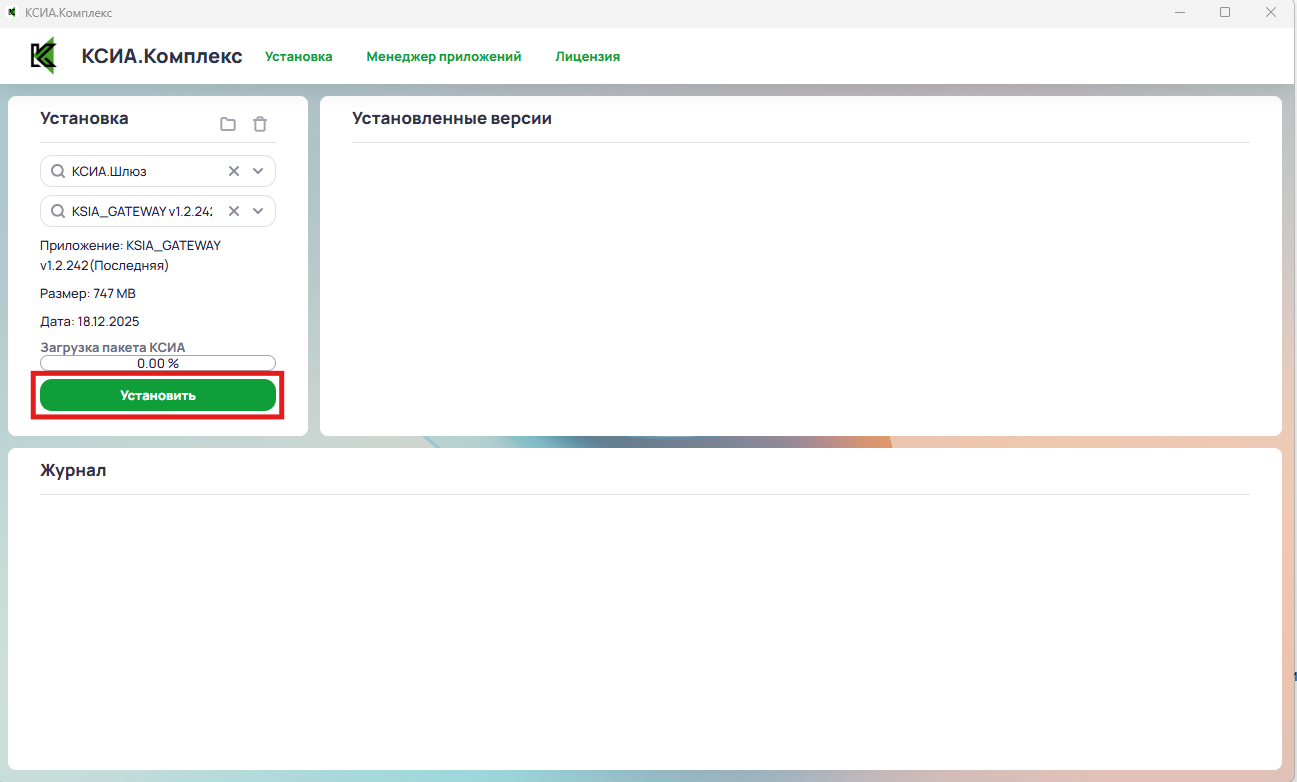The height and width of the screenshot is (782, 1297).
Task: Clear the KSIA_GATEWAY version selection with X
Action: 234,211
